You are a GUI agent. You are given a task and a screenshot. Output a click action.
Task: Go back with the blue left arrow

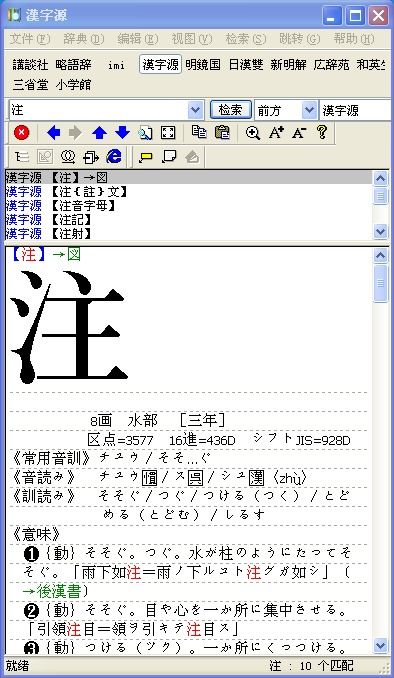click(x=53, y=133)
